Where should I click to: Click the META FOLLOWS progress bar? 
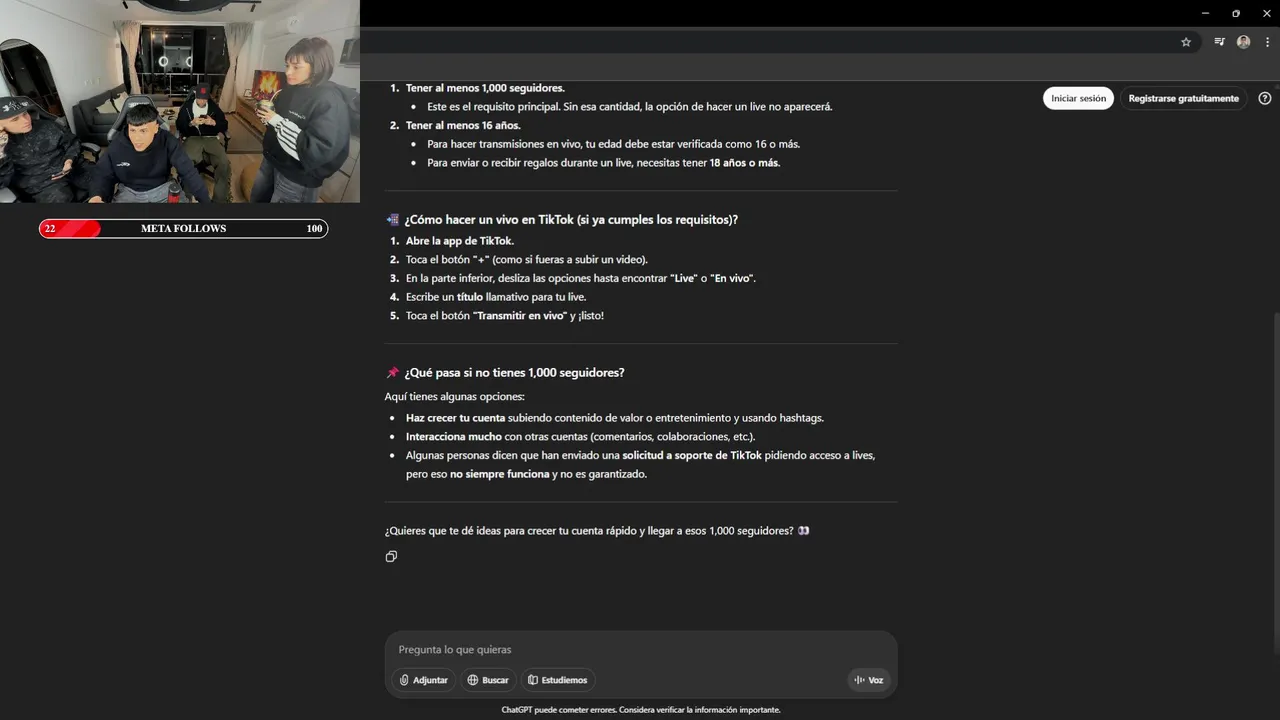[184, 229]
